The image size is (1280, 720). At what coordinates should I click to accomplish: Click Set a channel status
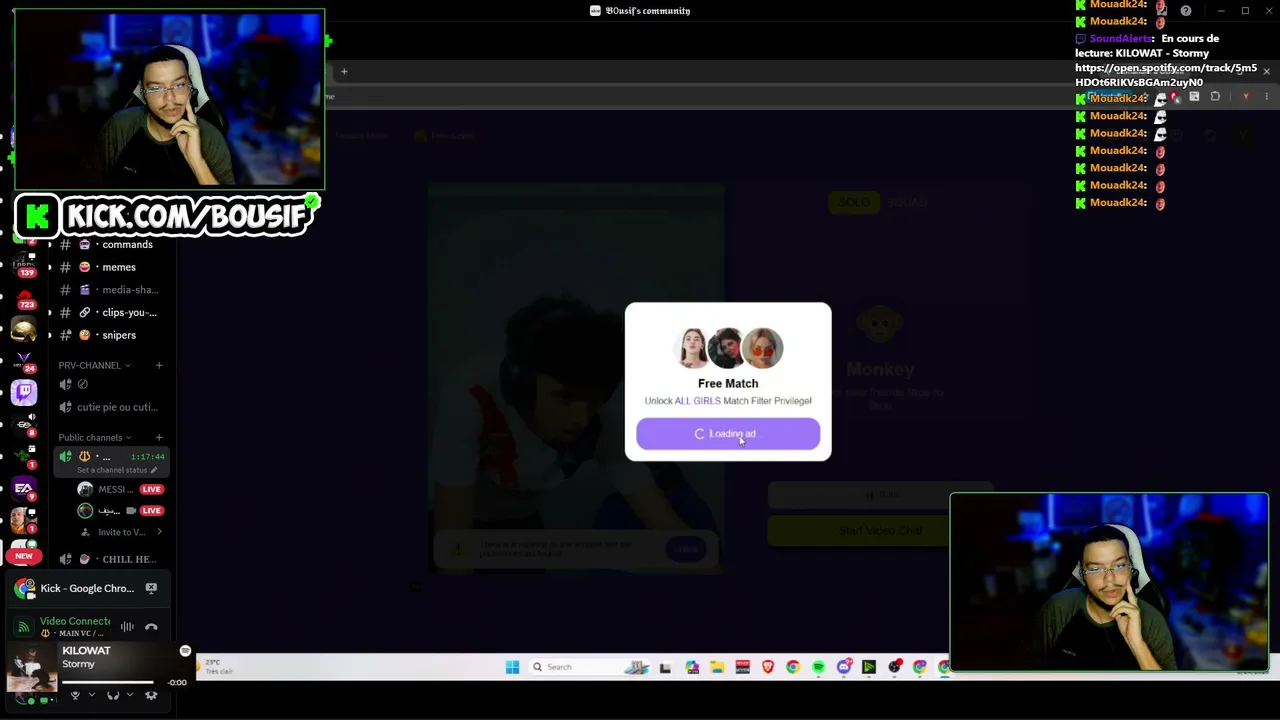click(x=116, y=470)
